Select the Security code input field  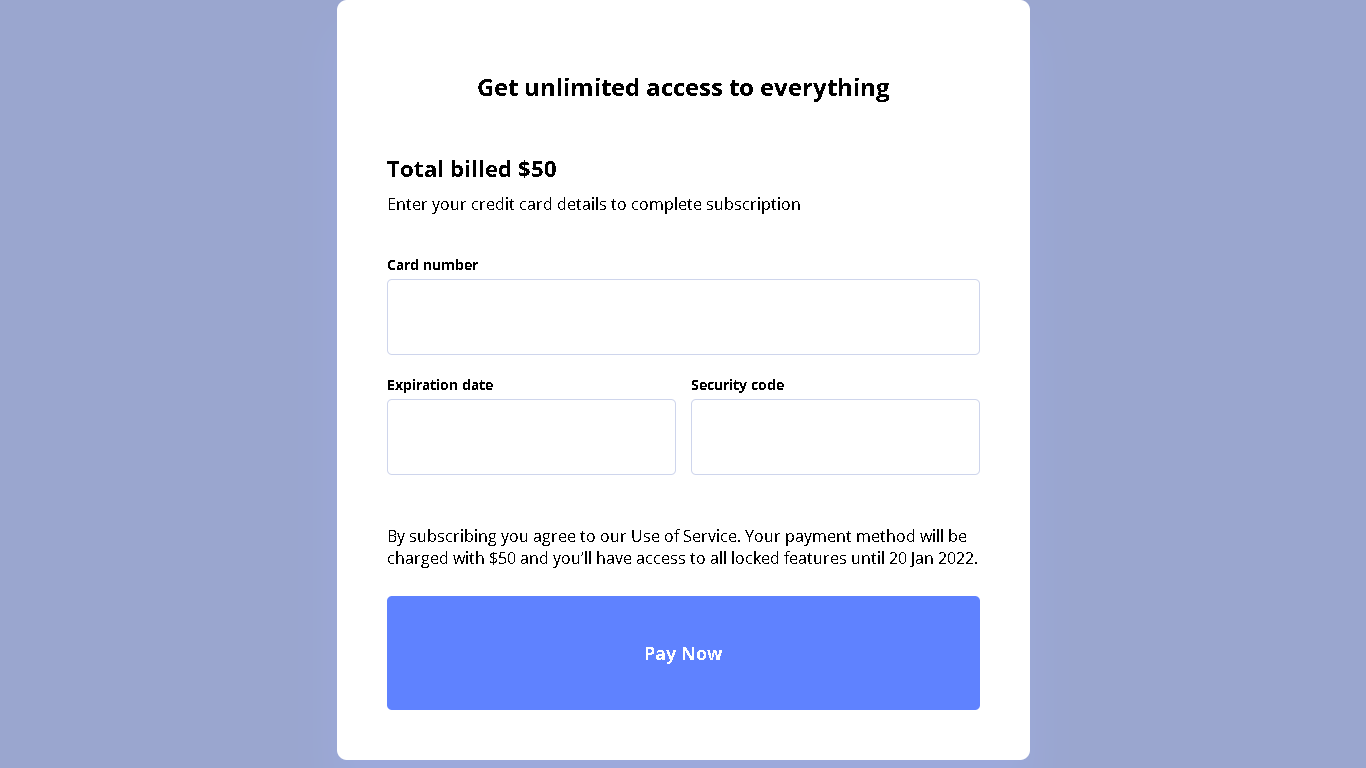pyautogui.click(x=835, y=437)
